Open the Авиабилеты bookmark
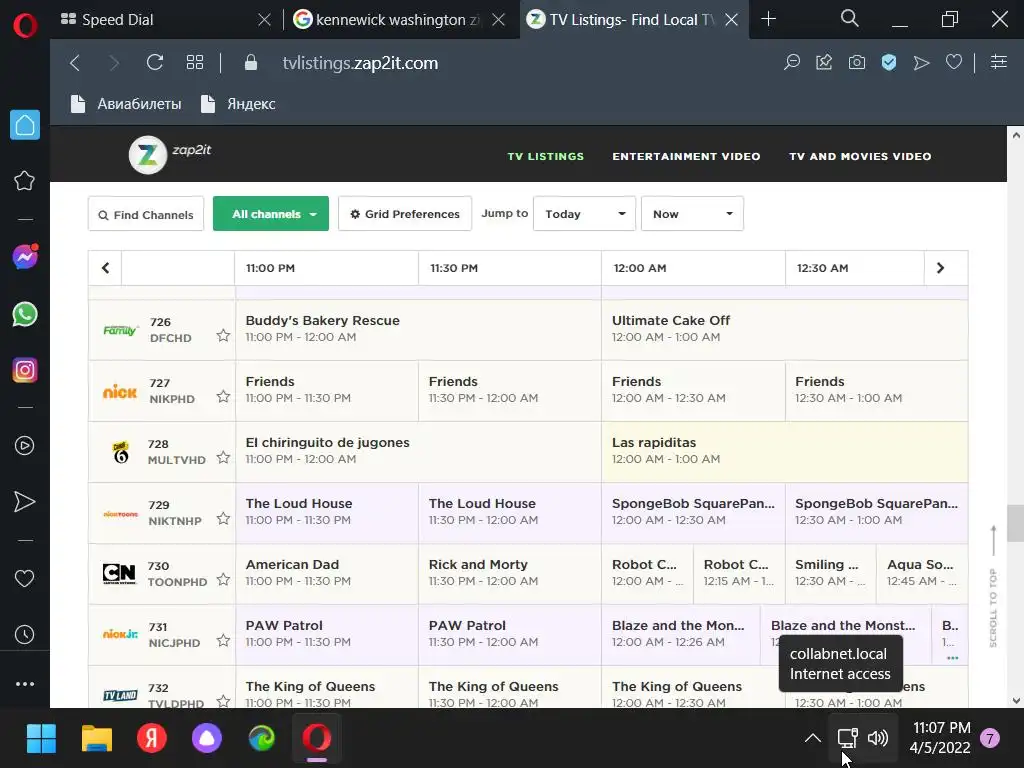1024x768 pixels. click(126, 104)
